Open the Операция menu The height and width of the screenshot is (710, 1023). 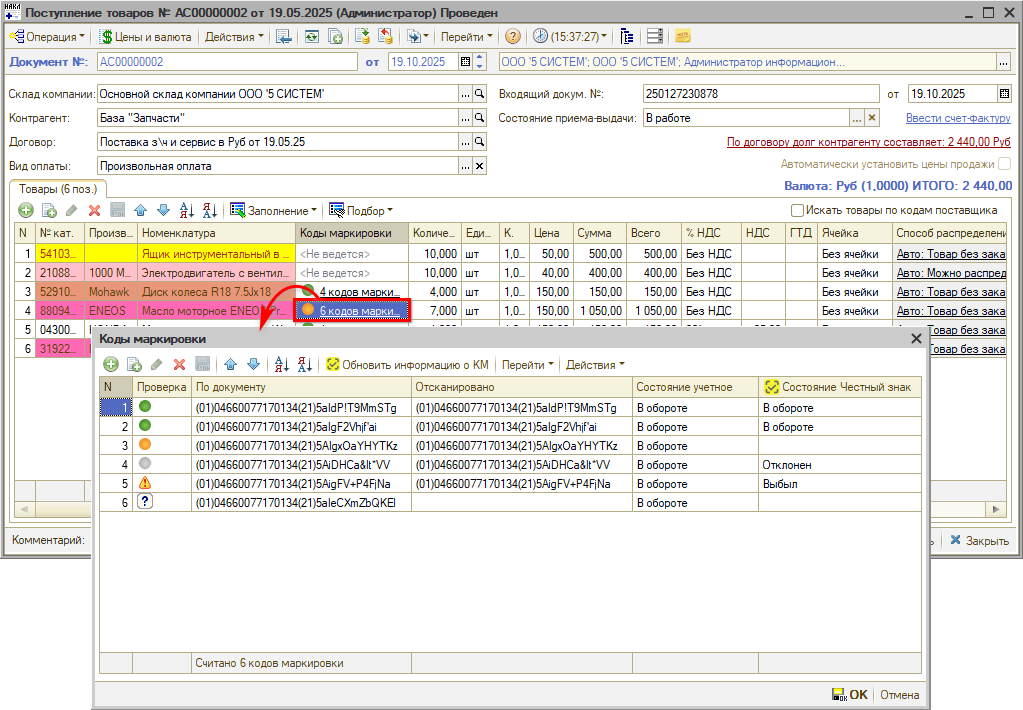coord(49,37)
